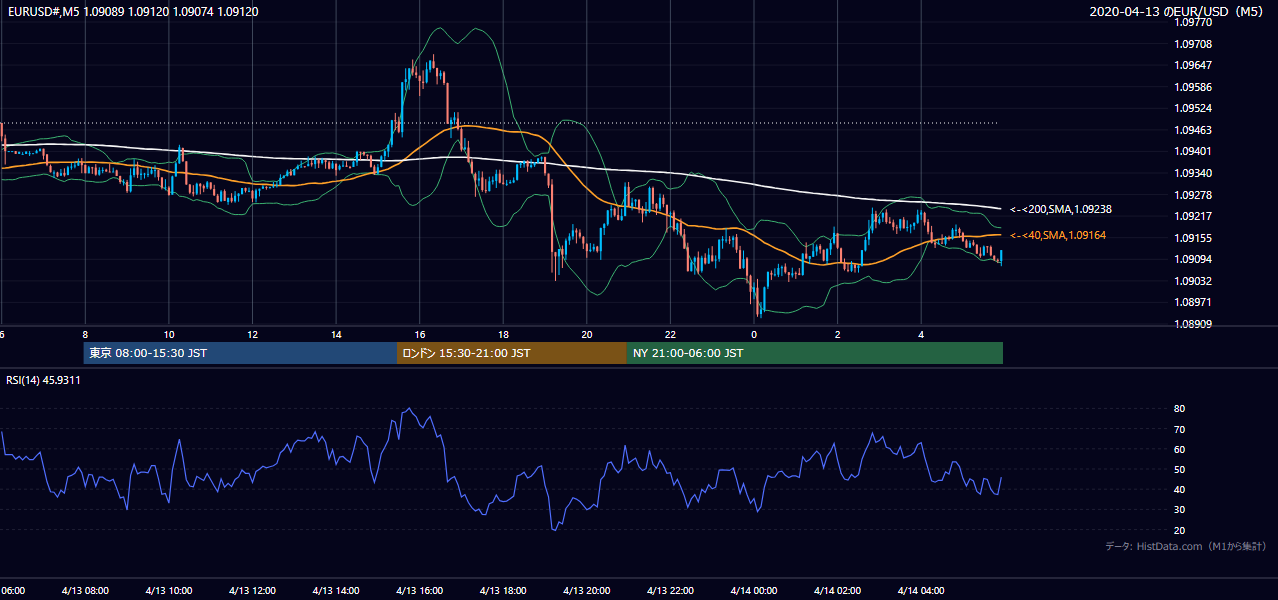Click hour label 22 under the price chart
The image size is (1278, 600).
670,334
